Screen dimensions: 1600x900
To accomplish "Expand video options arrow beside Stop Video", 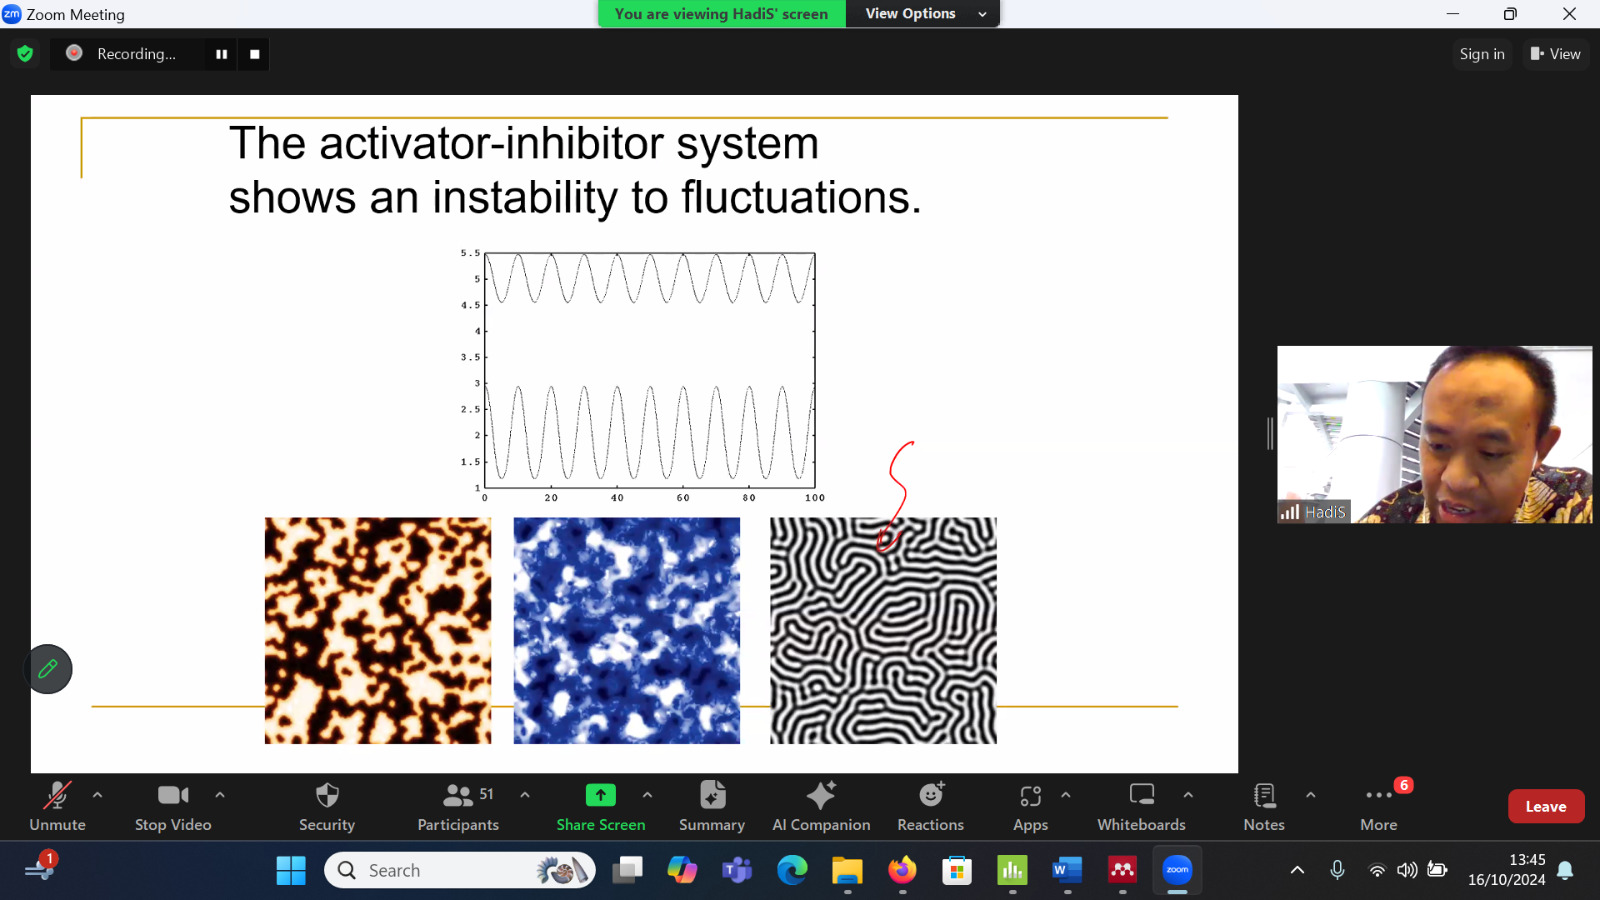I will point(220,795).
